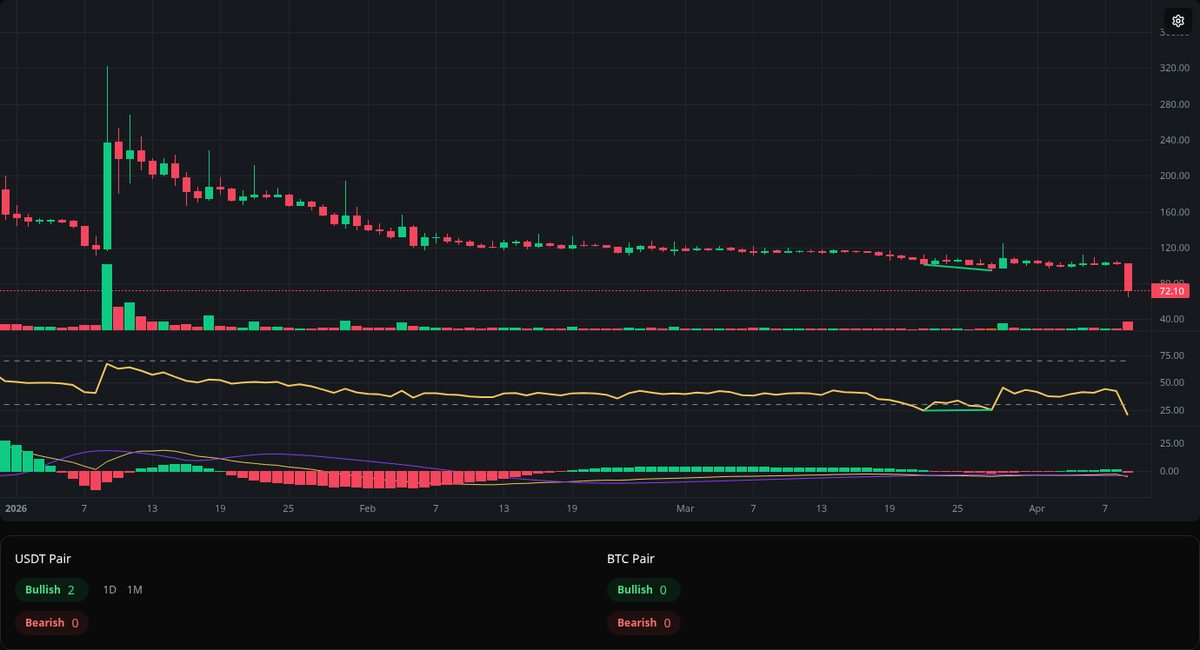Click the 2026 date axis label
The width and height of the screenshot is (1200, 650).
pyautogui.click(x=15, y=509)
